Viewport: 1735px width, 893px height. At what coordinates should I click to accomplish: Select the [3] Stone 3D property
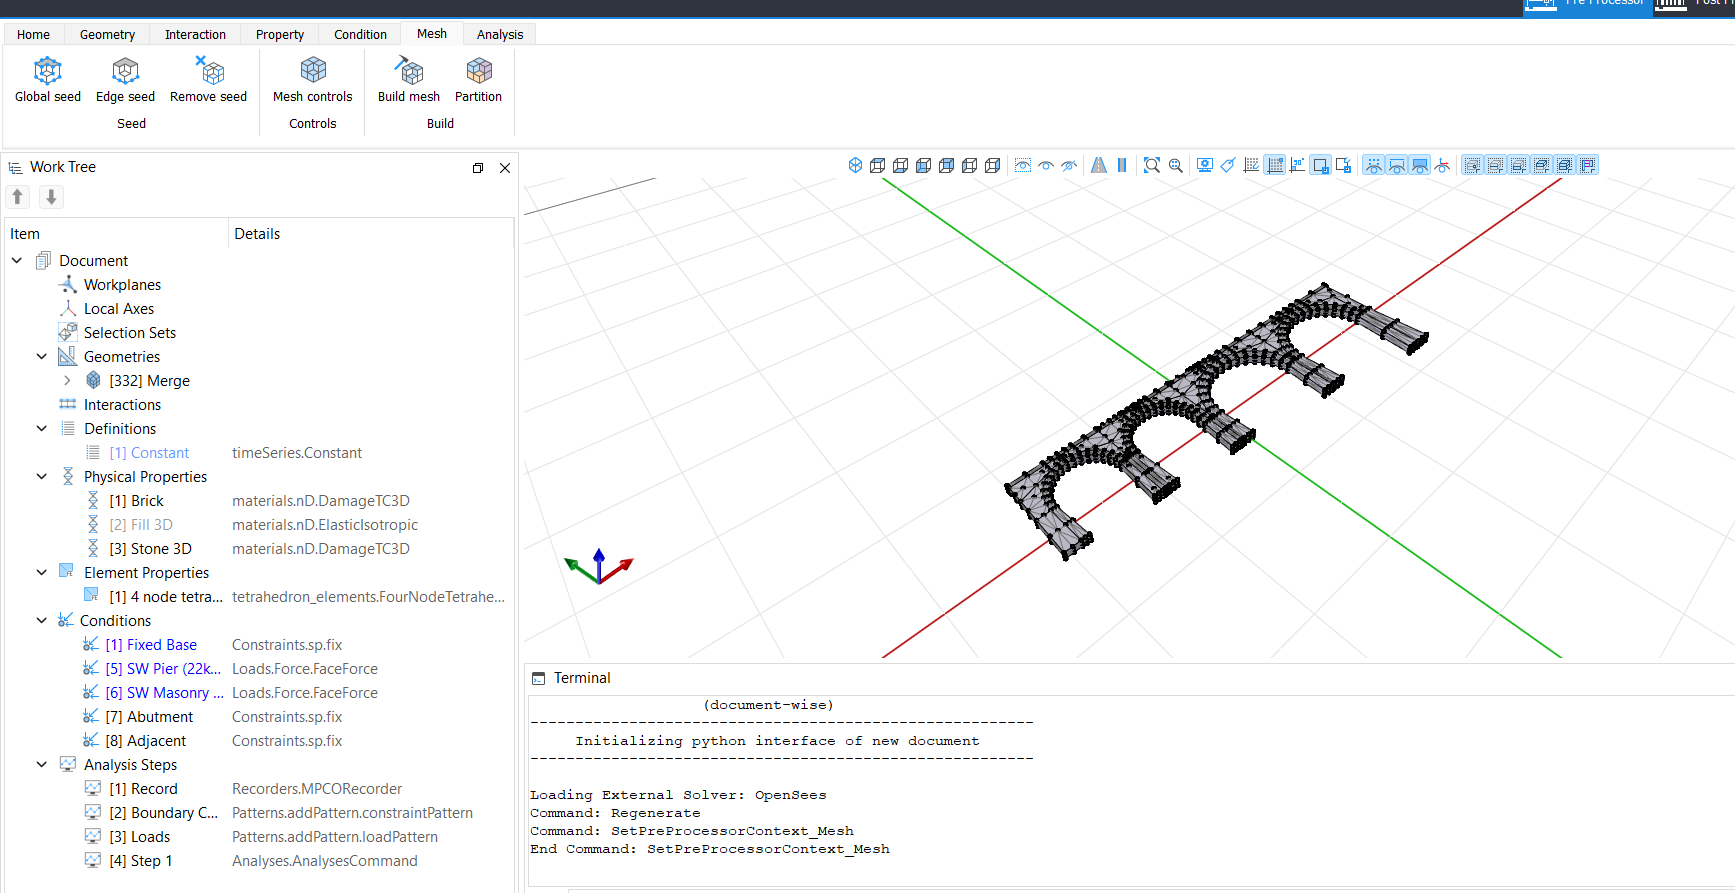(150, 549)
